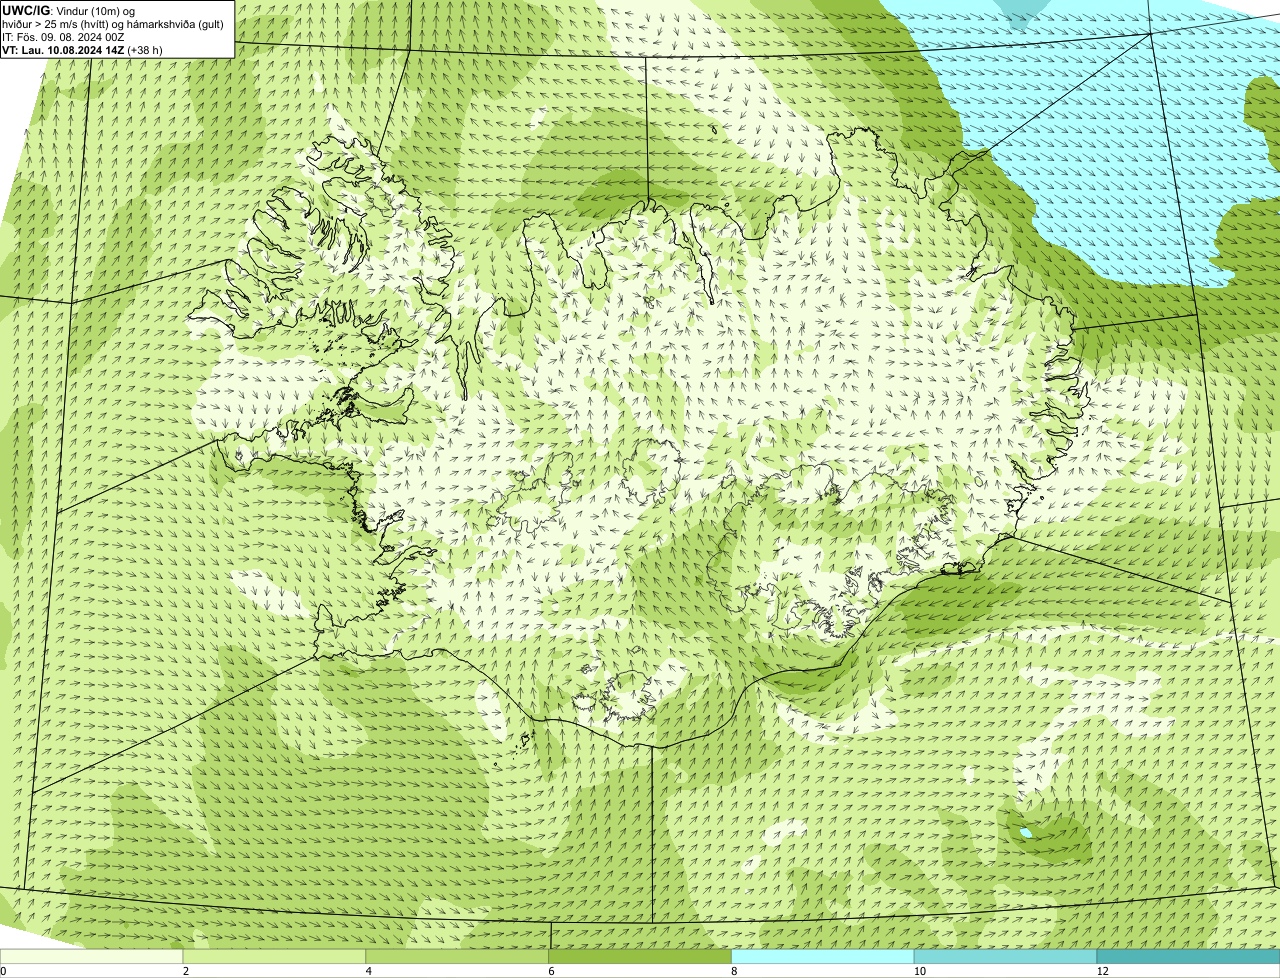This screenshot has width=1280, height=978.
Task: Click the 4–6 m/s green color bar segment
Action: pyautogui.click(x=458, y=956)
